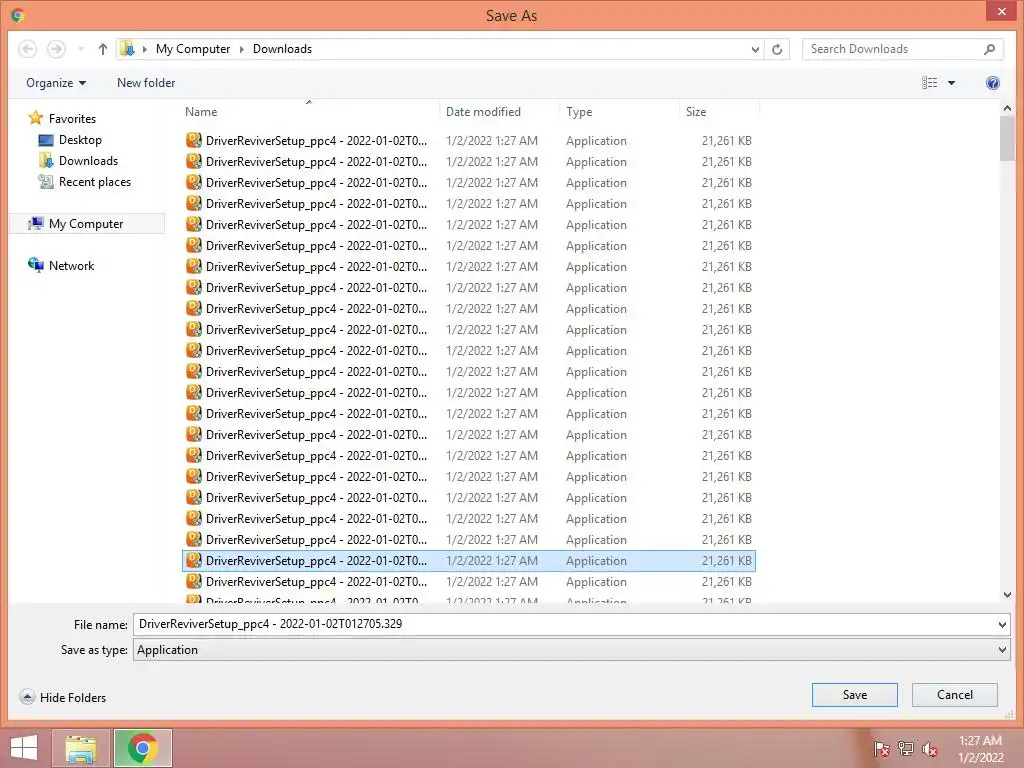Image resolution: width=1024 pixels, height=768 pixels.
Task: Open the taskbar clock showing 1:27 AM
Action: tap(980, 749)
